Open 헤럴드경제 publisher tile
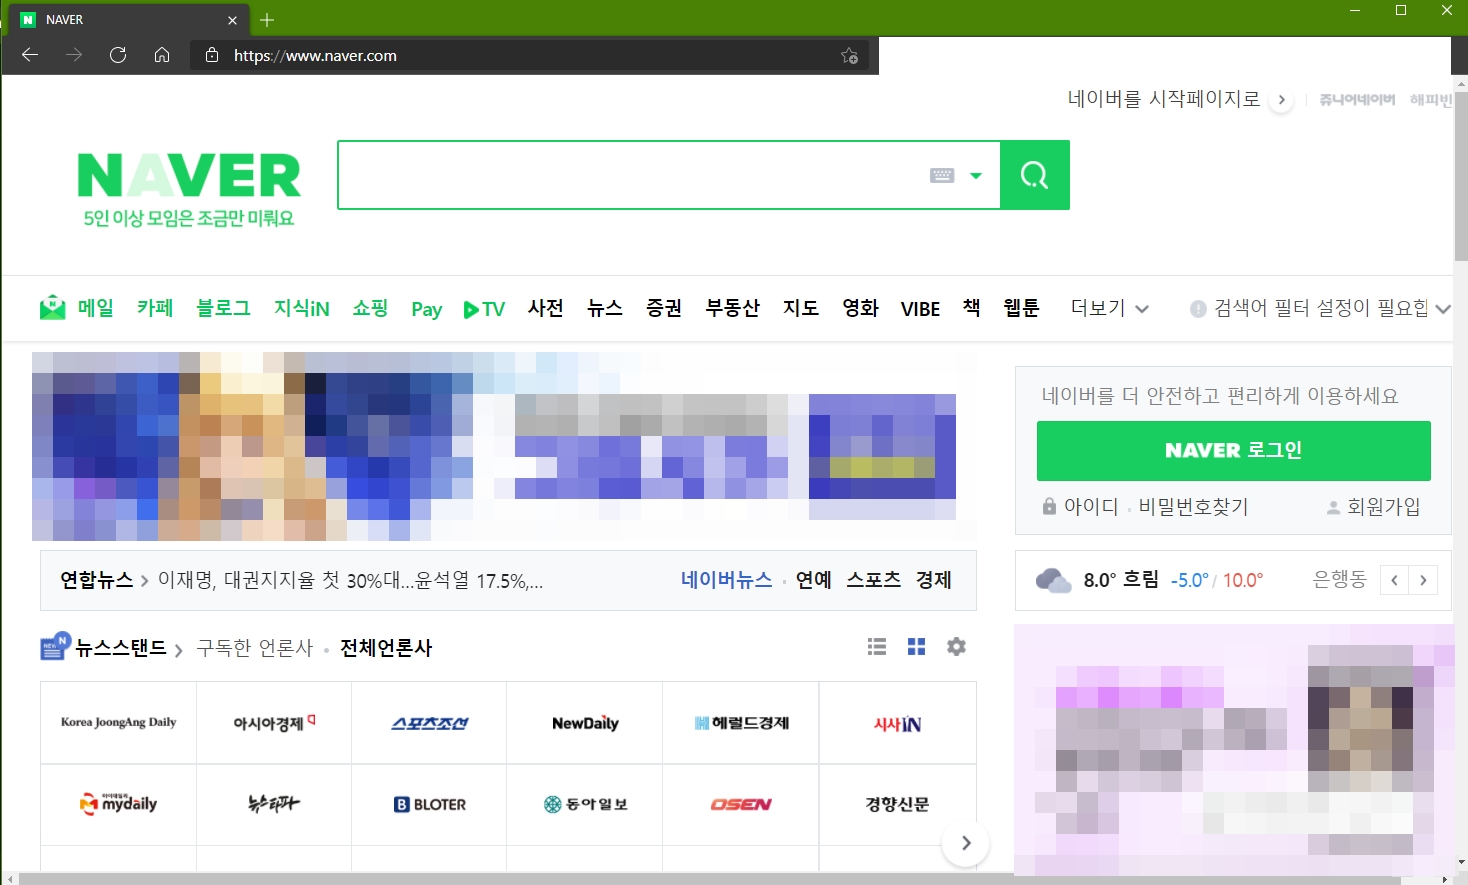This screenshot has width=1468, height=885. (741, 723)
